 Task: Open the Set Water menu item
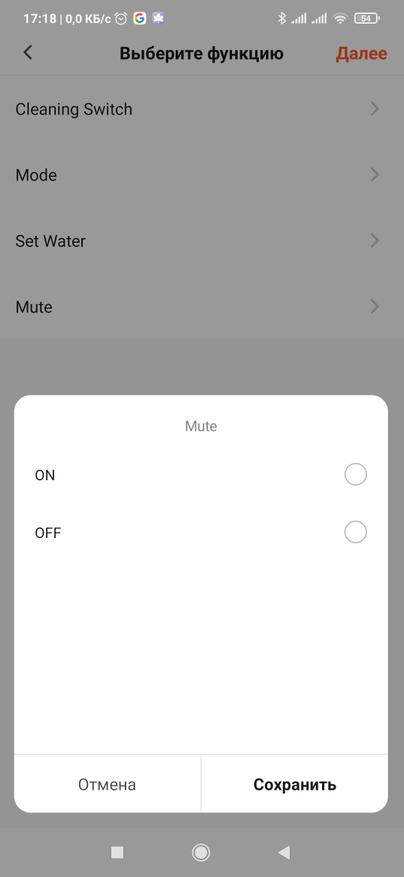tap(202, 241)
